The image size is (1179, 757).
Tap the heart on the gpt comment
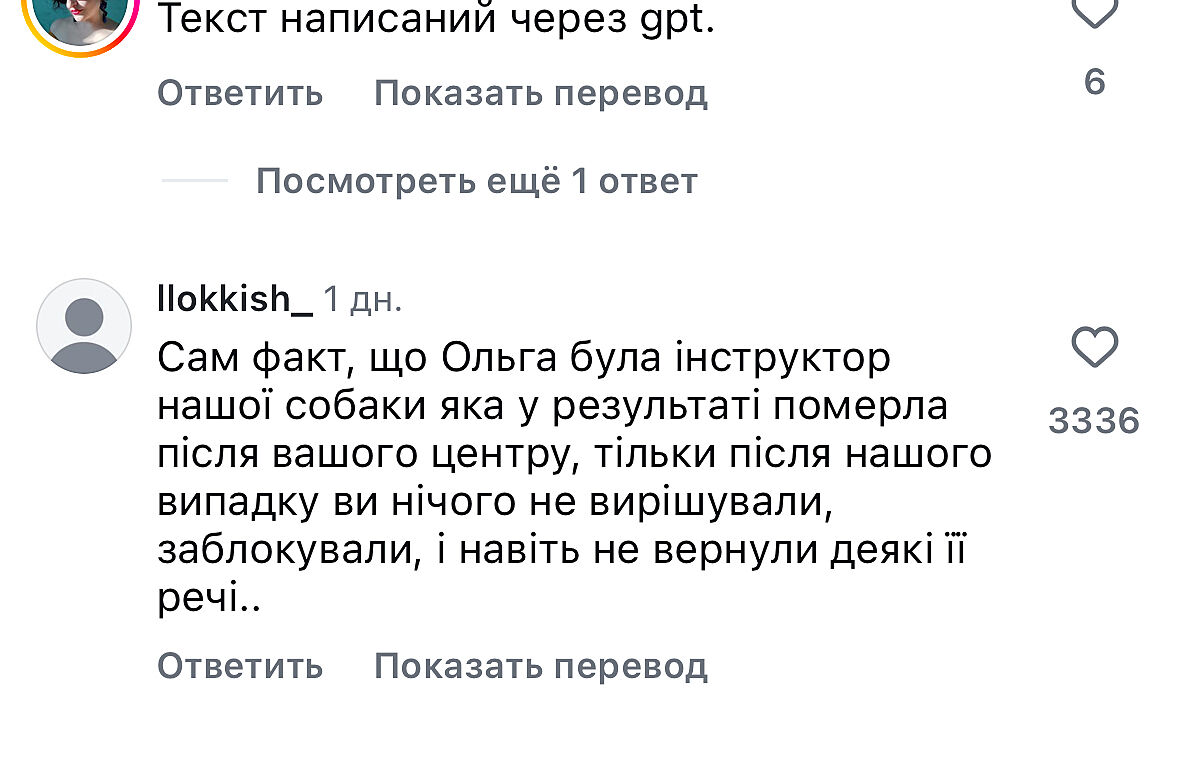(1094, 12)
